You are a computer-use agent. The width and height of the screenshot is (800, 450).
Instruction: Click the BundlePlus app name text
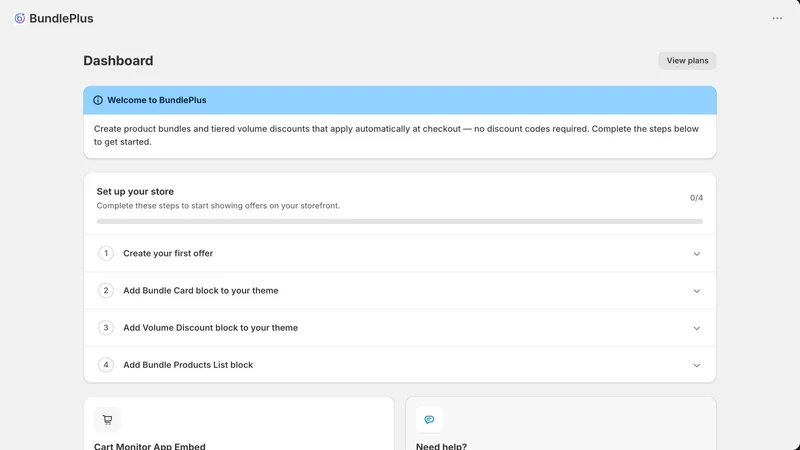[x=61, y=18]
